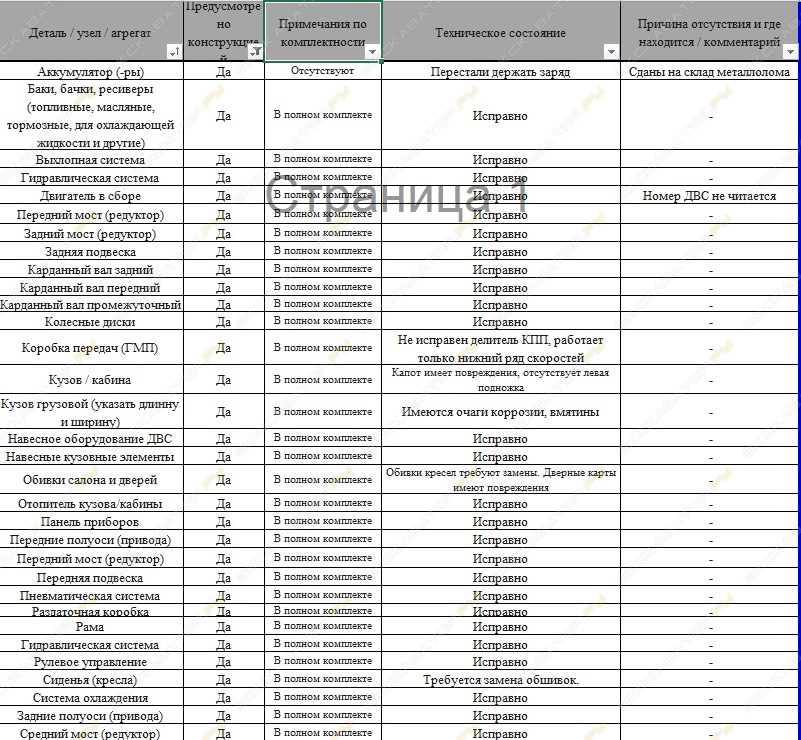This screenshot has height=740, width=801.
Task: Click the Отопитель кузова/кабины cell
Action: tap(91, 504)
